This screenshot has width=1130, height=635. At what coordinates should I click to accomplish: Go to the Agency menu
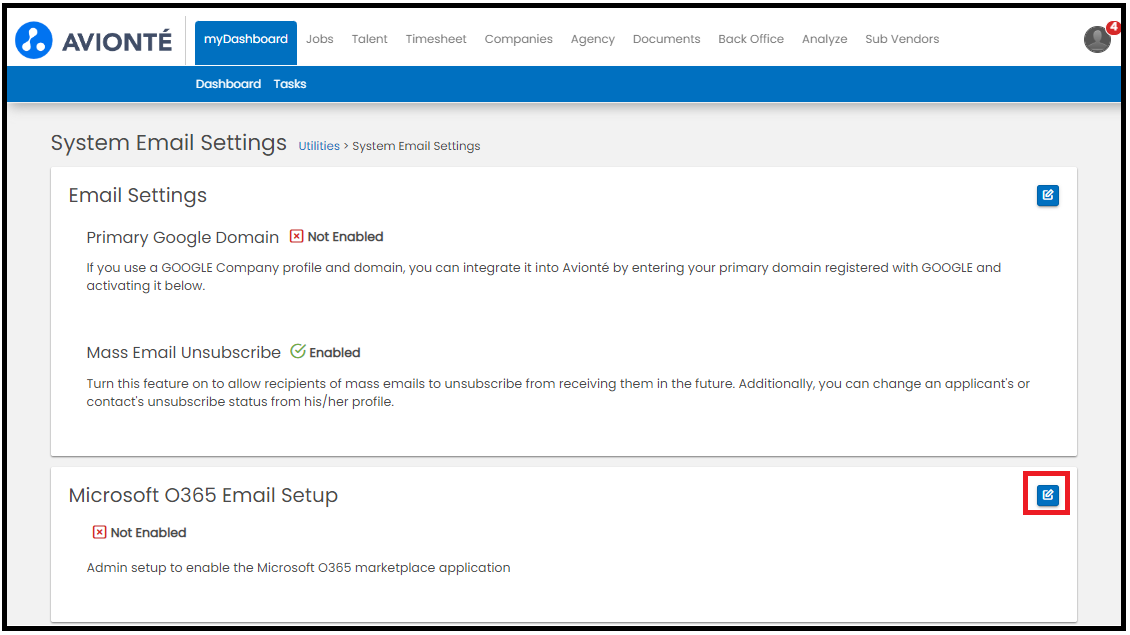[592, 39]
